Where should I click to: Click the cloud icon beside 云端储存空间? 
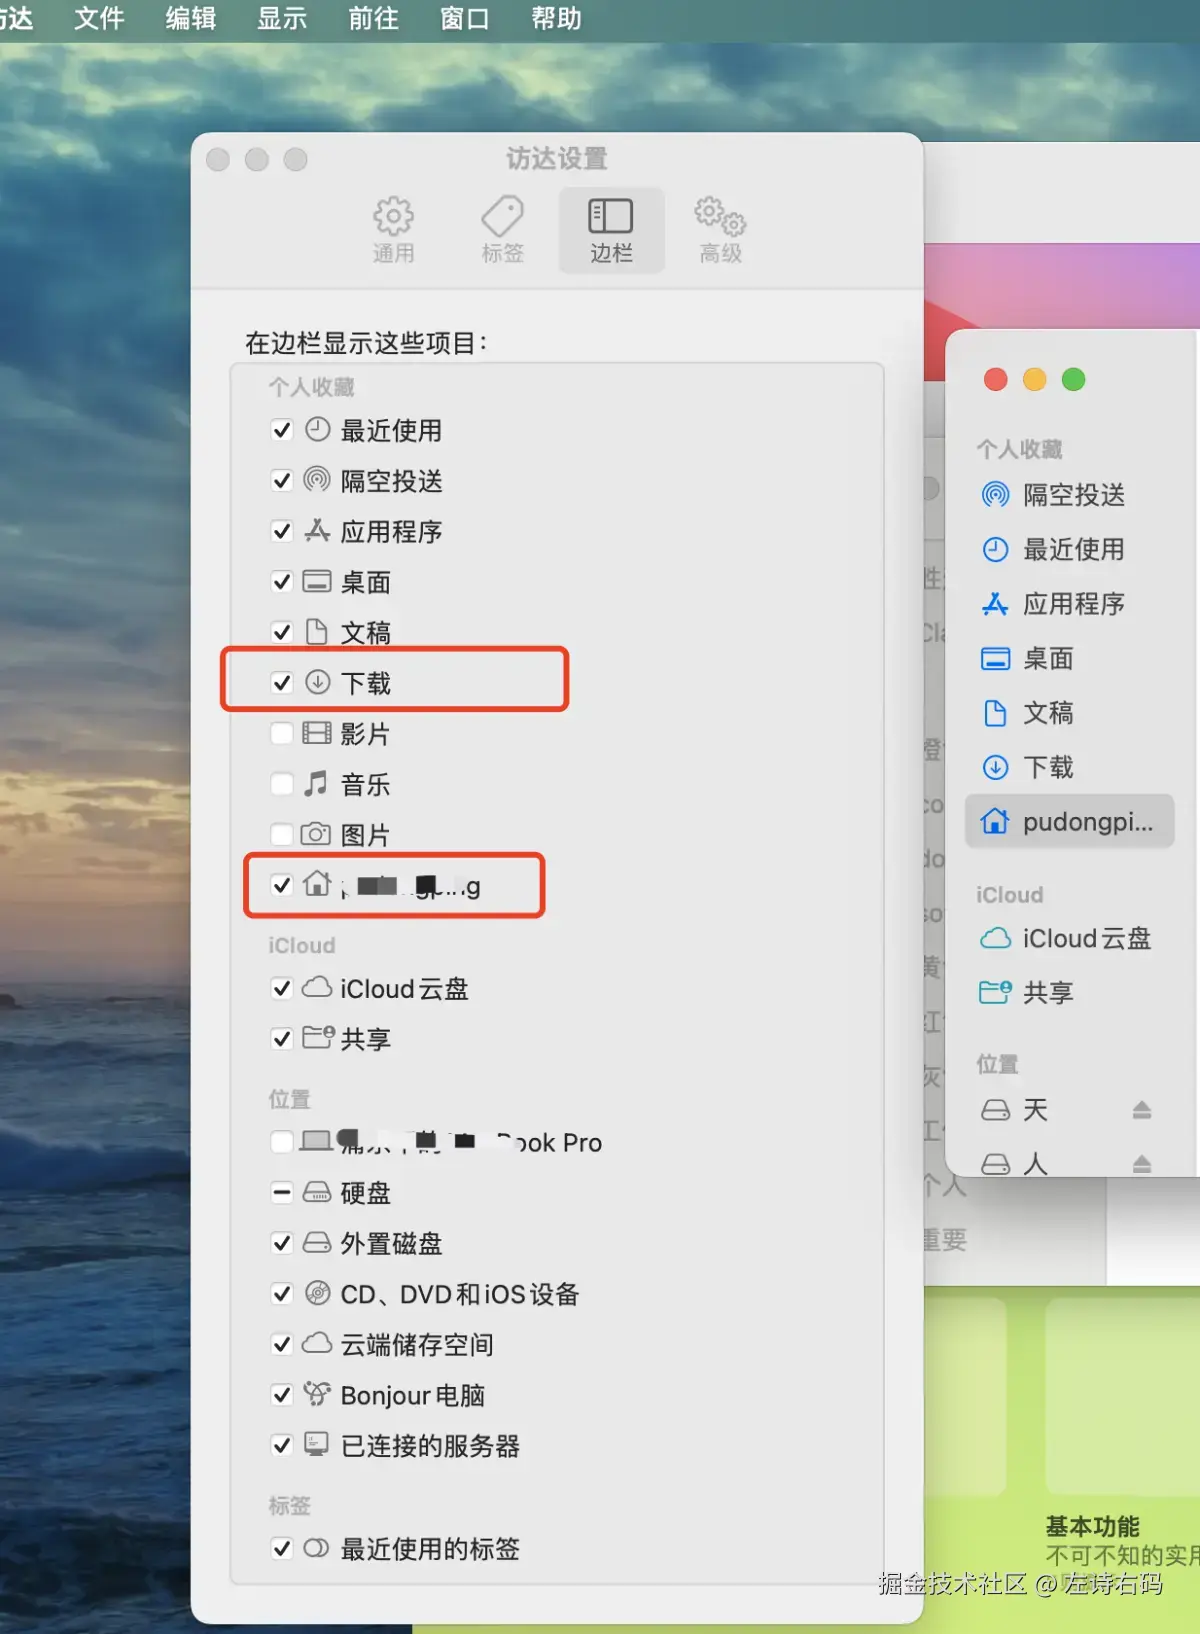[x=317, y=1343]
